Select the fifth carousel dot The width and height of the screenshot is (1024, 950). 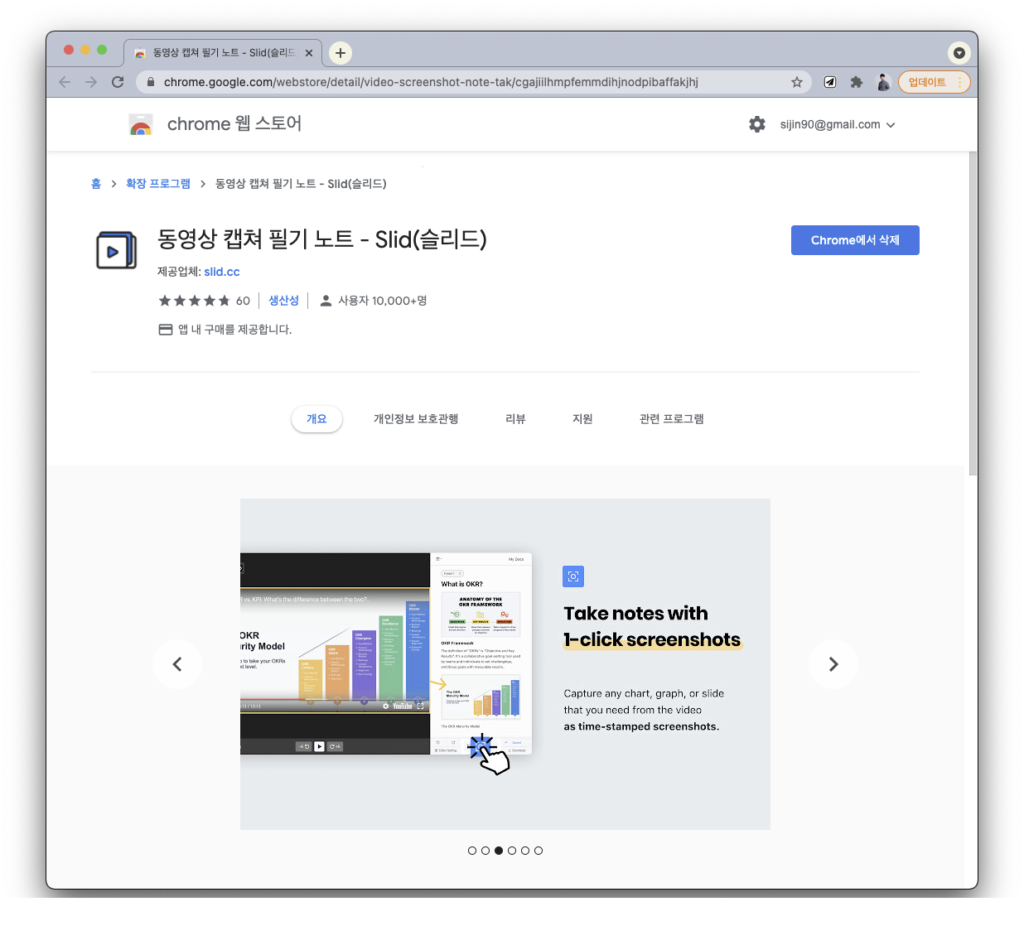tap(525, 851)
